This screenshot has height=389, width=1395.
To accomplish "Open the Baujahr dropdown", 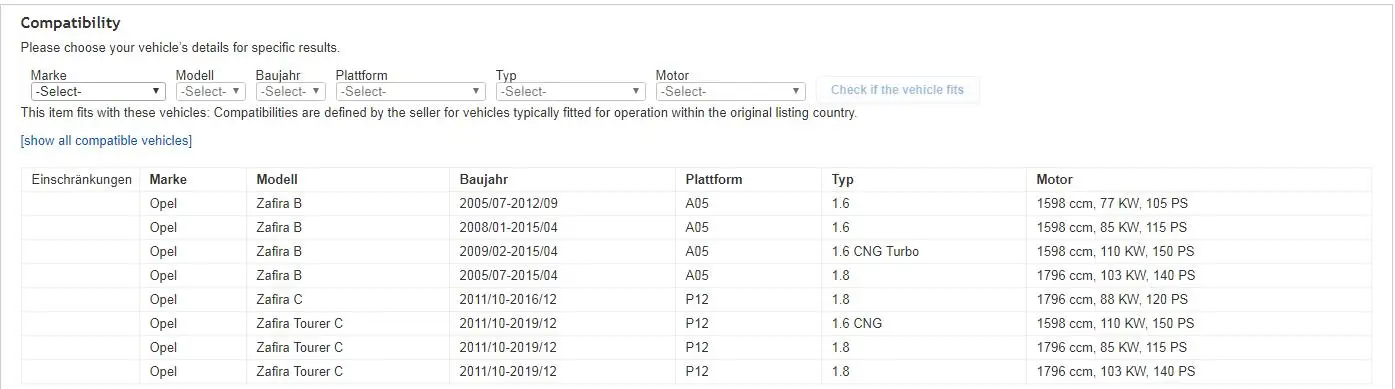I will (x=290, y=91).
